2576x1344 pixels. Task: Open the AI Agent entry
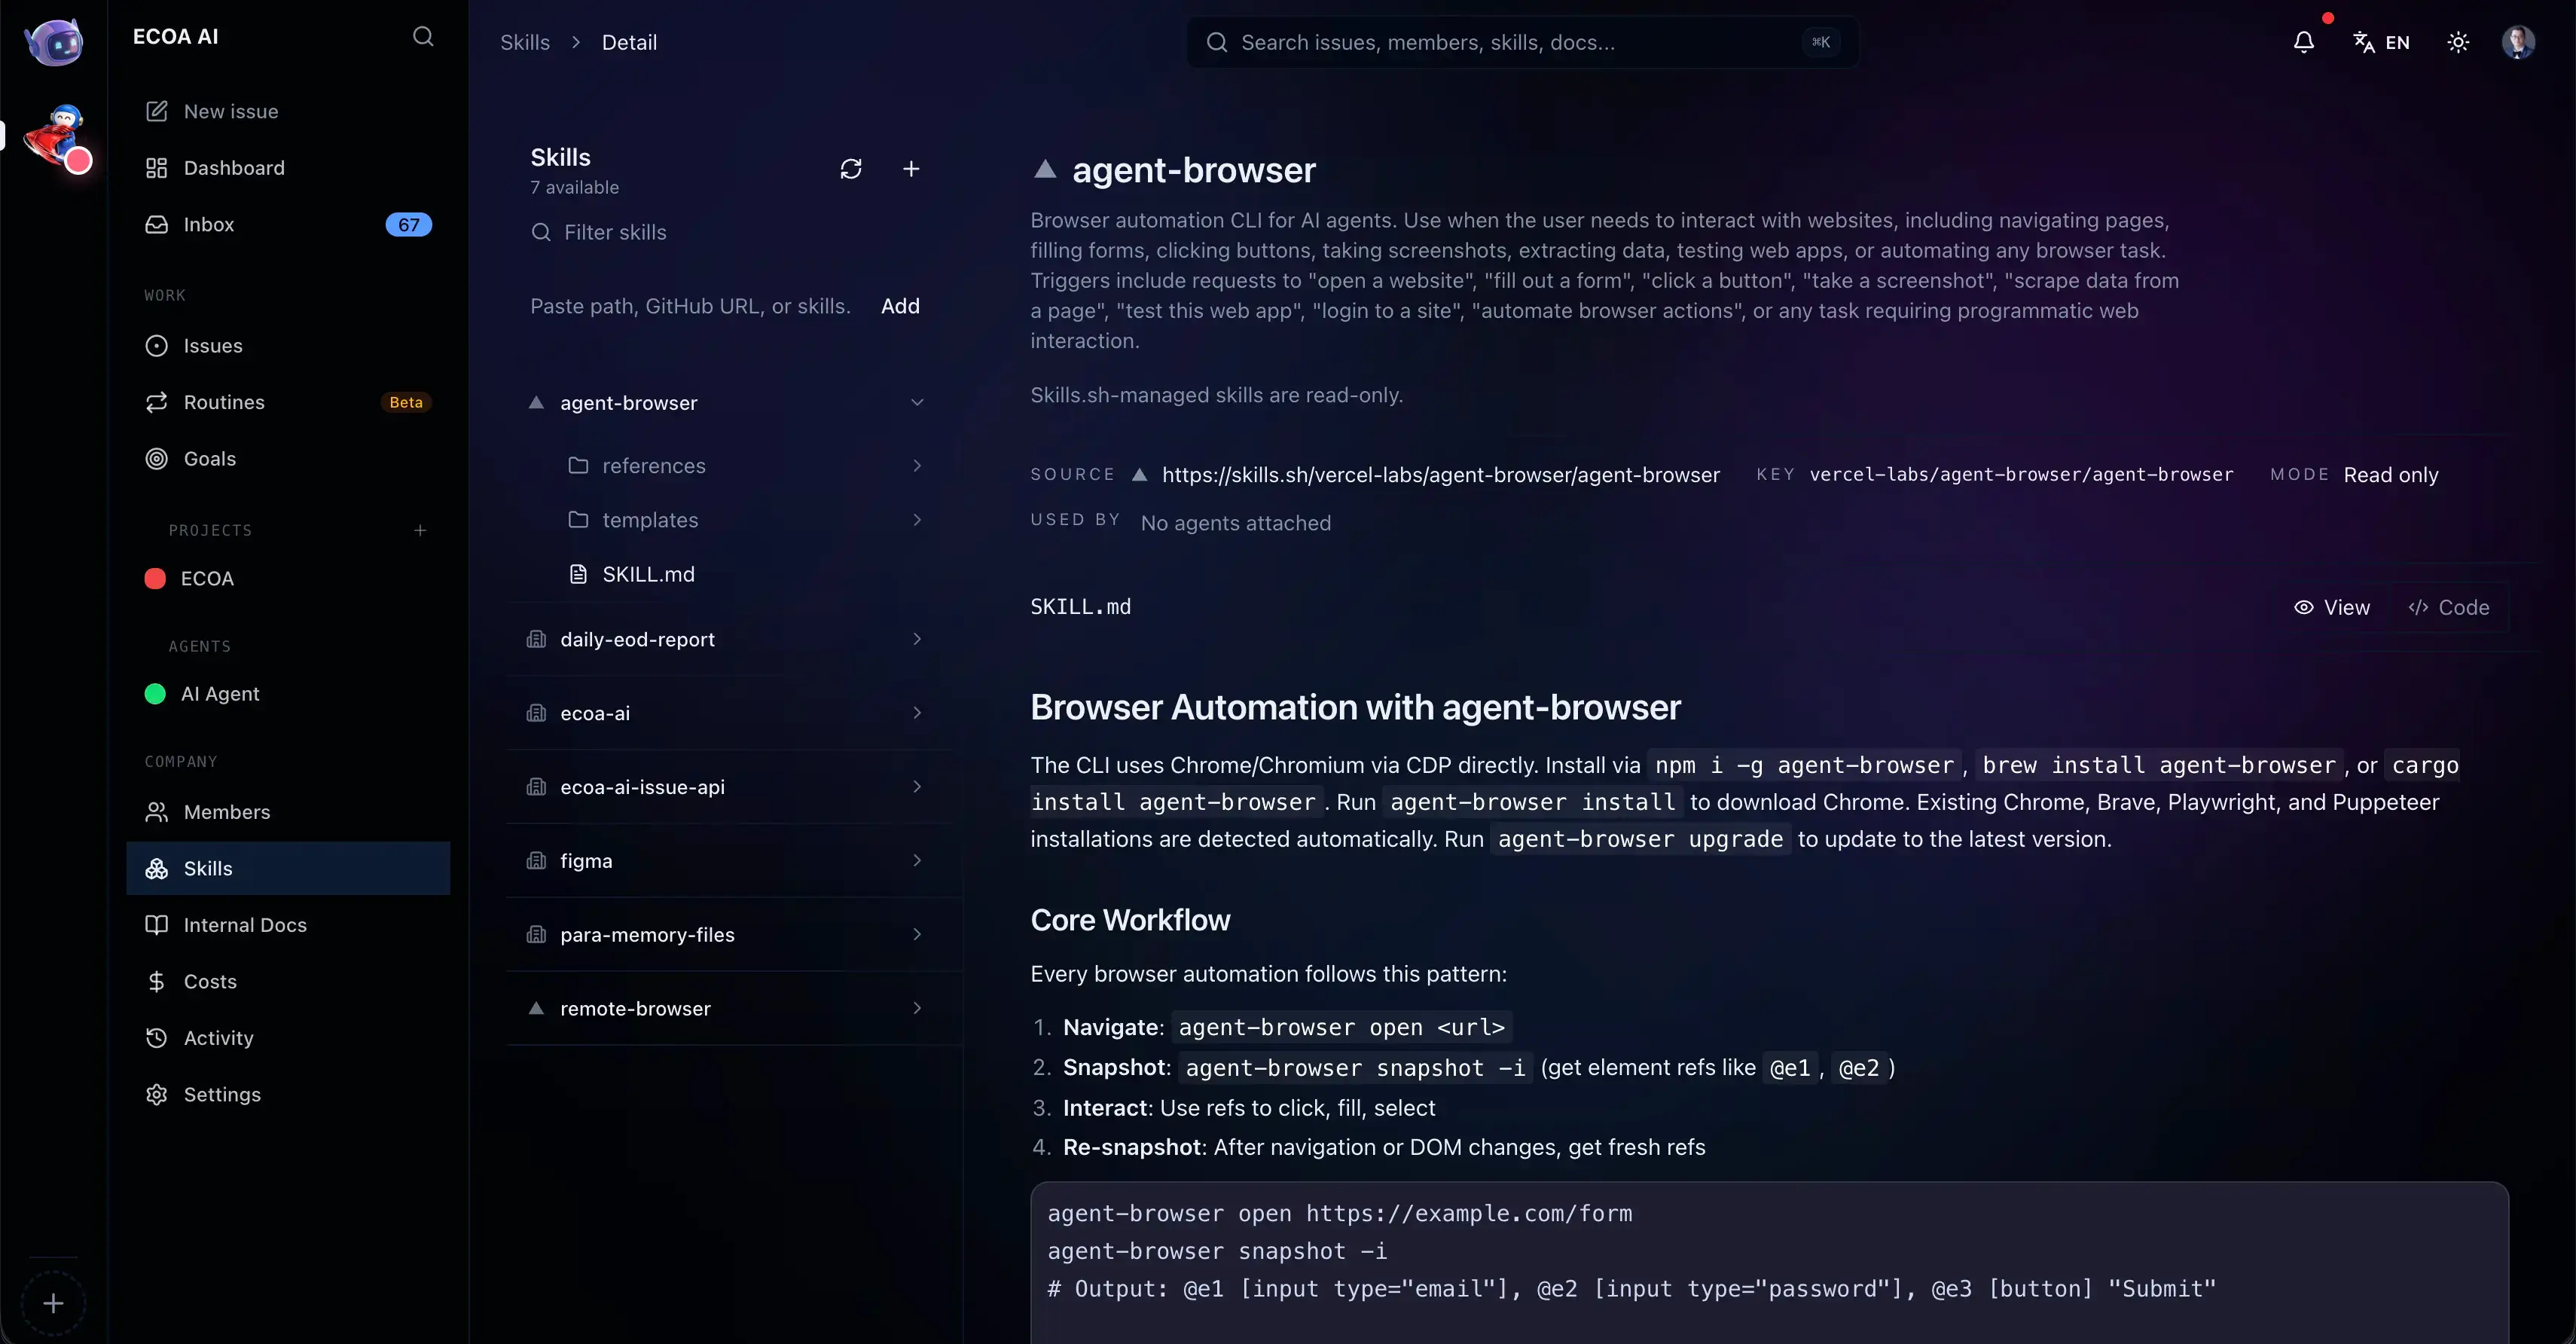pyautogui.click(x=288, y=693)
